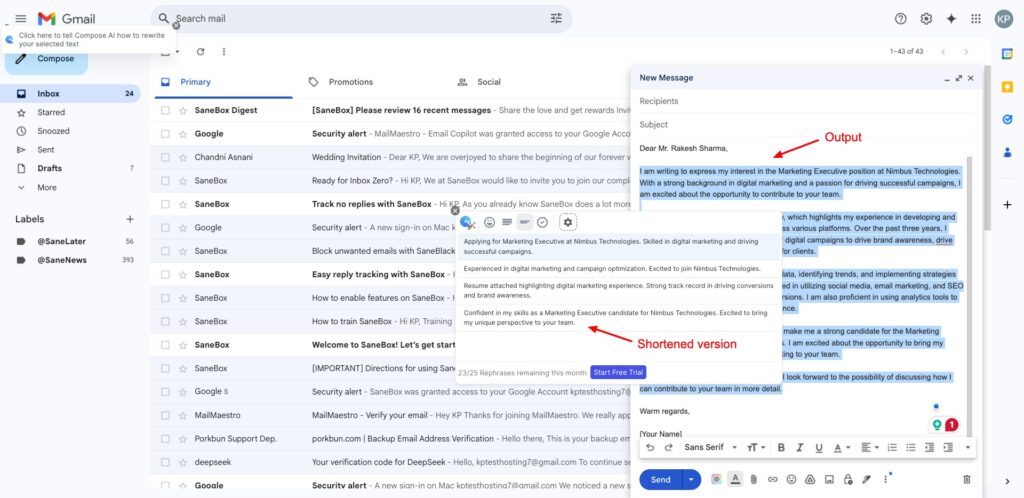The image size is (1024, 498).
Task: Redo edit in compose toolbar
Action: click(668, 448)
